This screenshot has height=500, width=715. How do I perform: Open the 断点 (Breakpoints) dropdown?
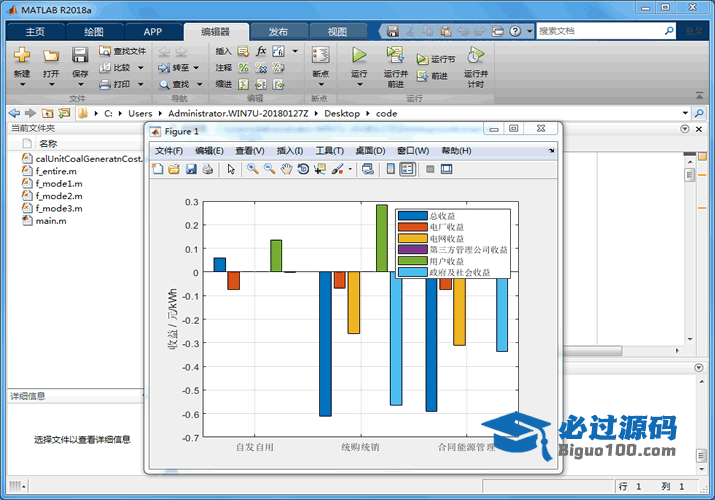tap(320, 74)
